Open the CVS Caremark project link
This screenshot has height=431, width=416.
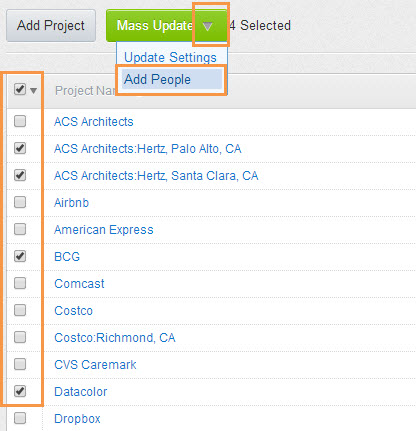tap(95, 365)
